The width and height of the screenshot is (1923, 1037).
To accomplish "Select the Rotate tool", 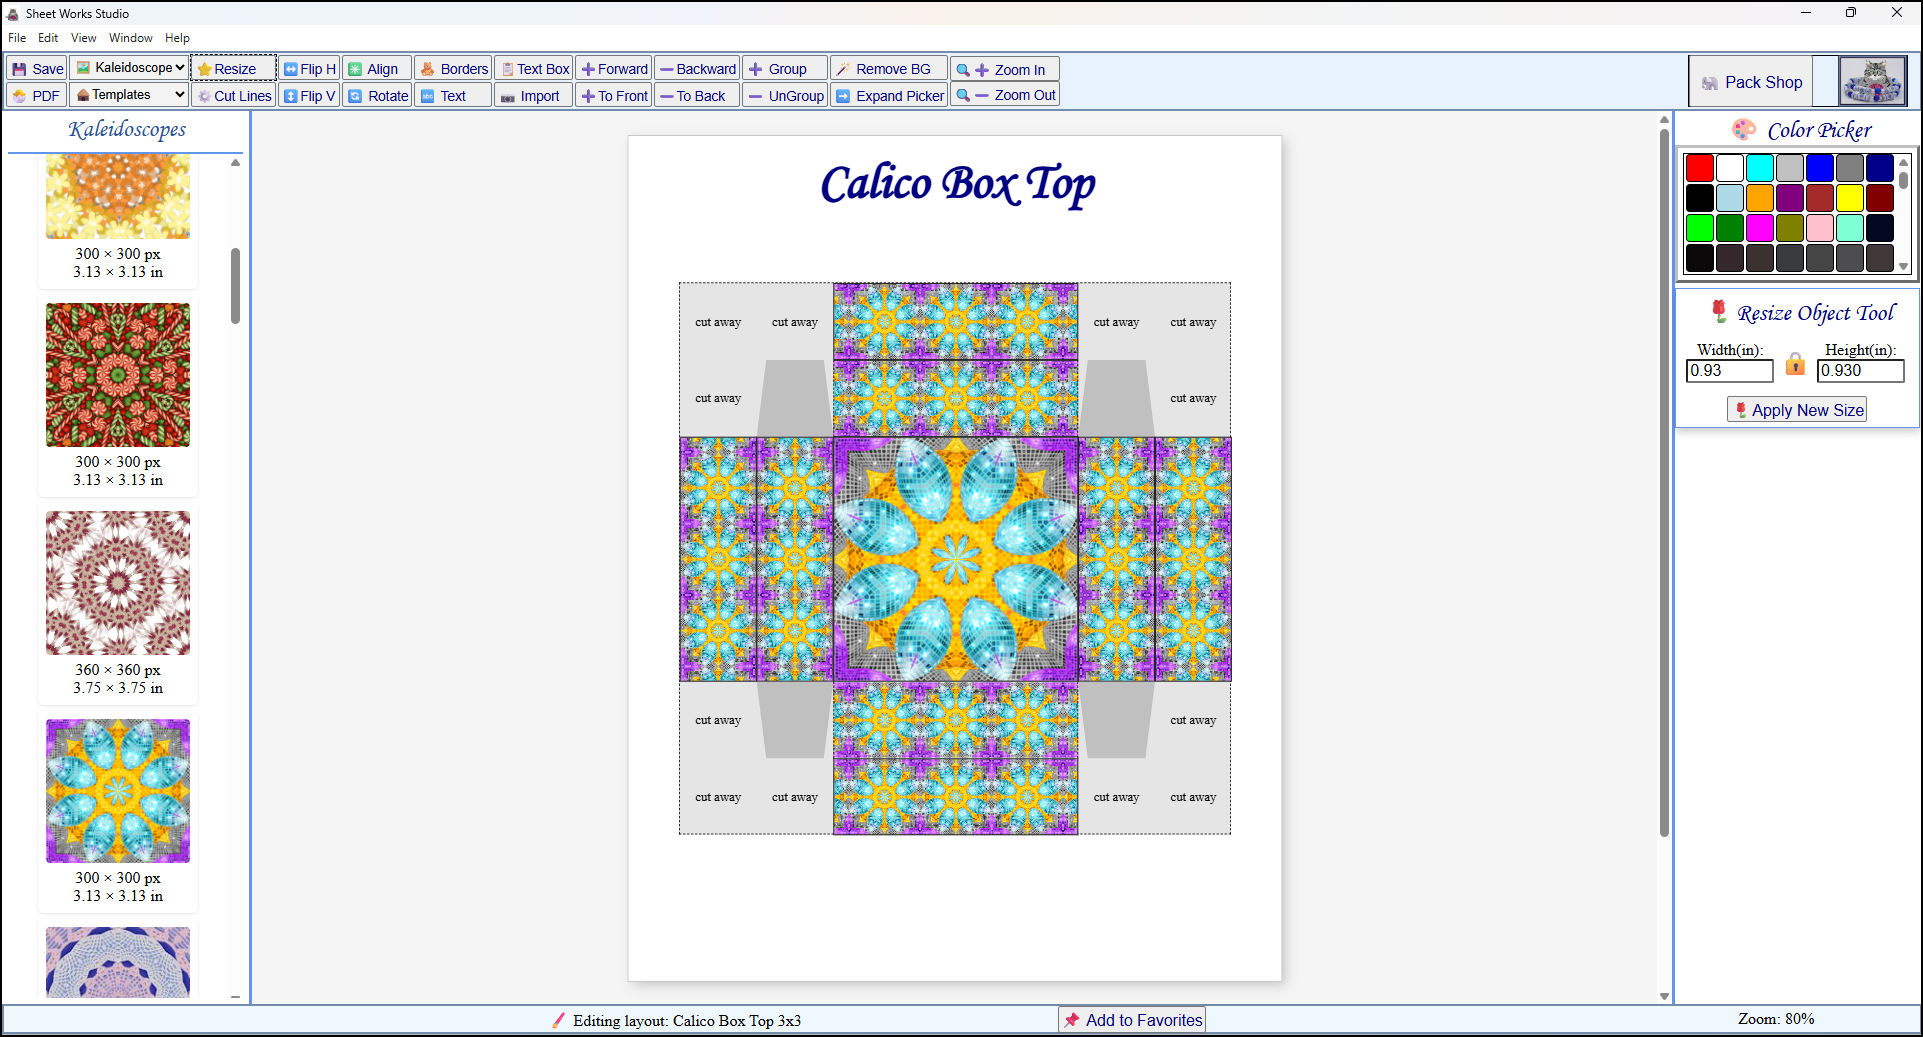I will [377, 95].
